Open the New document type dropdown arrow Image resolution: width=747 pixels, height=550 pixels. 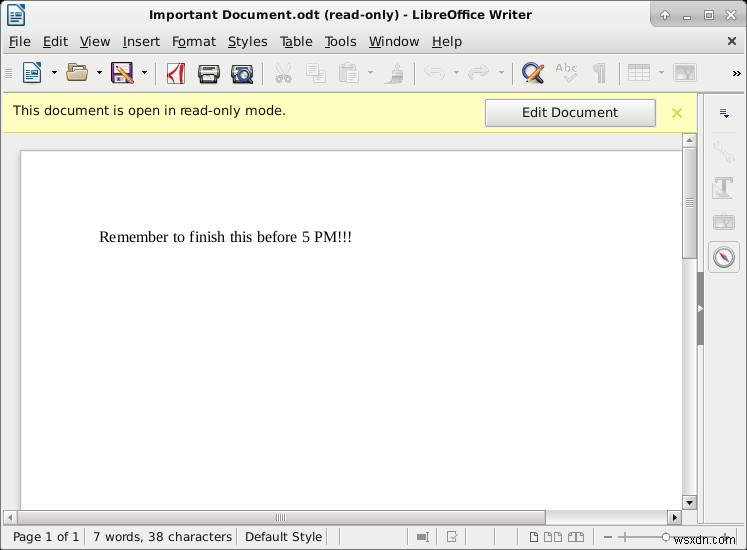(54, 73)
